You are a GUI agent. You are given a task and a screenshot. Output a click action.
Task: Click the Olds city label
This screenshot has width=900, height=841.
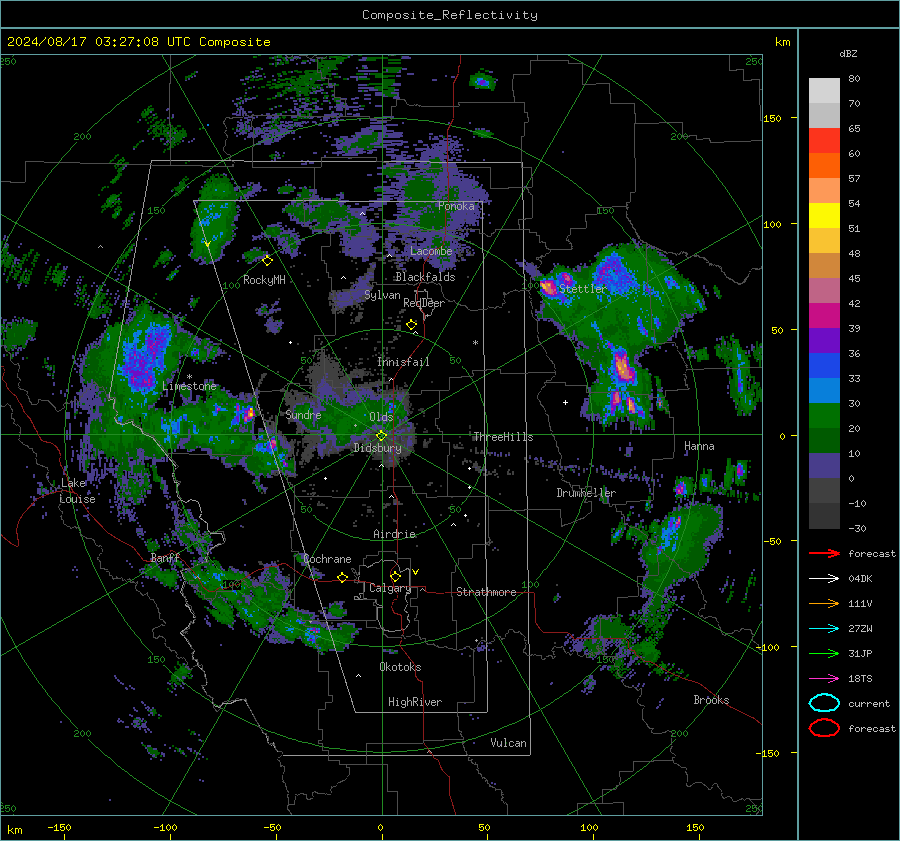pos(381,417)
